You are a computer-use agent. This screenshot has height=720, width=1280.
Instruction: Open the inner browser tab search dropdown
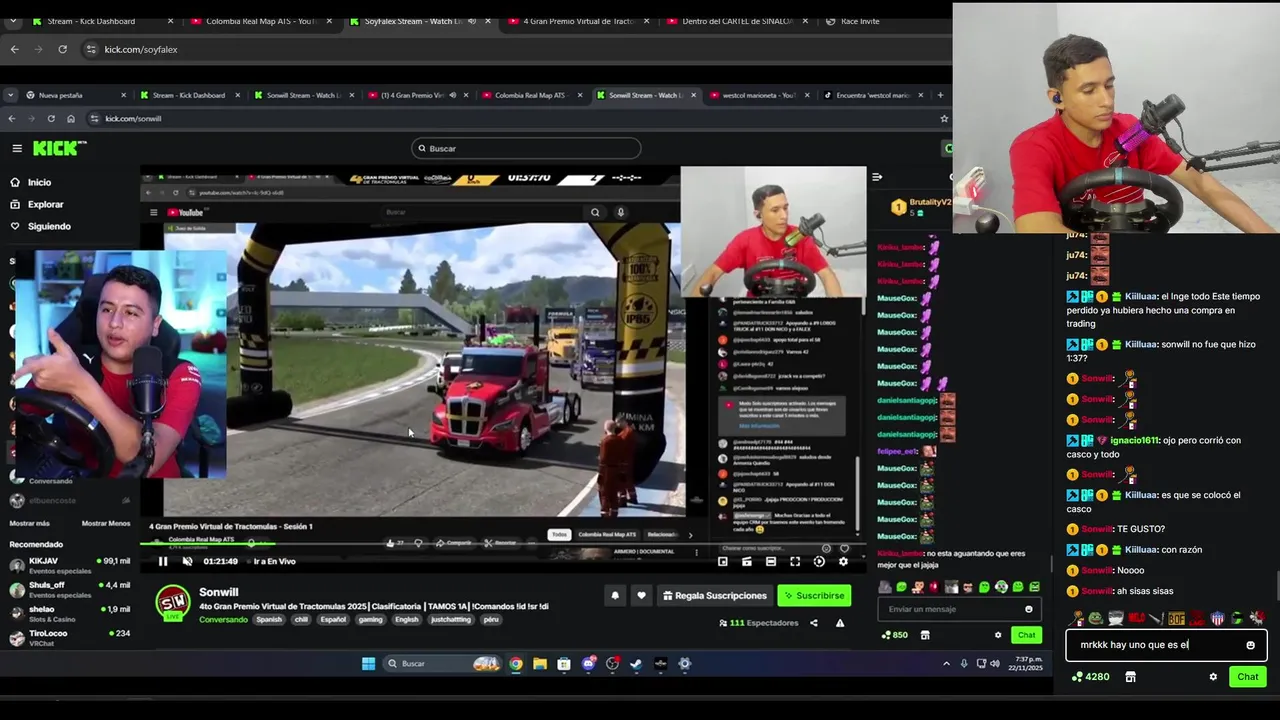(10, 95)
